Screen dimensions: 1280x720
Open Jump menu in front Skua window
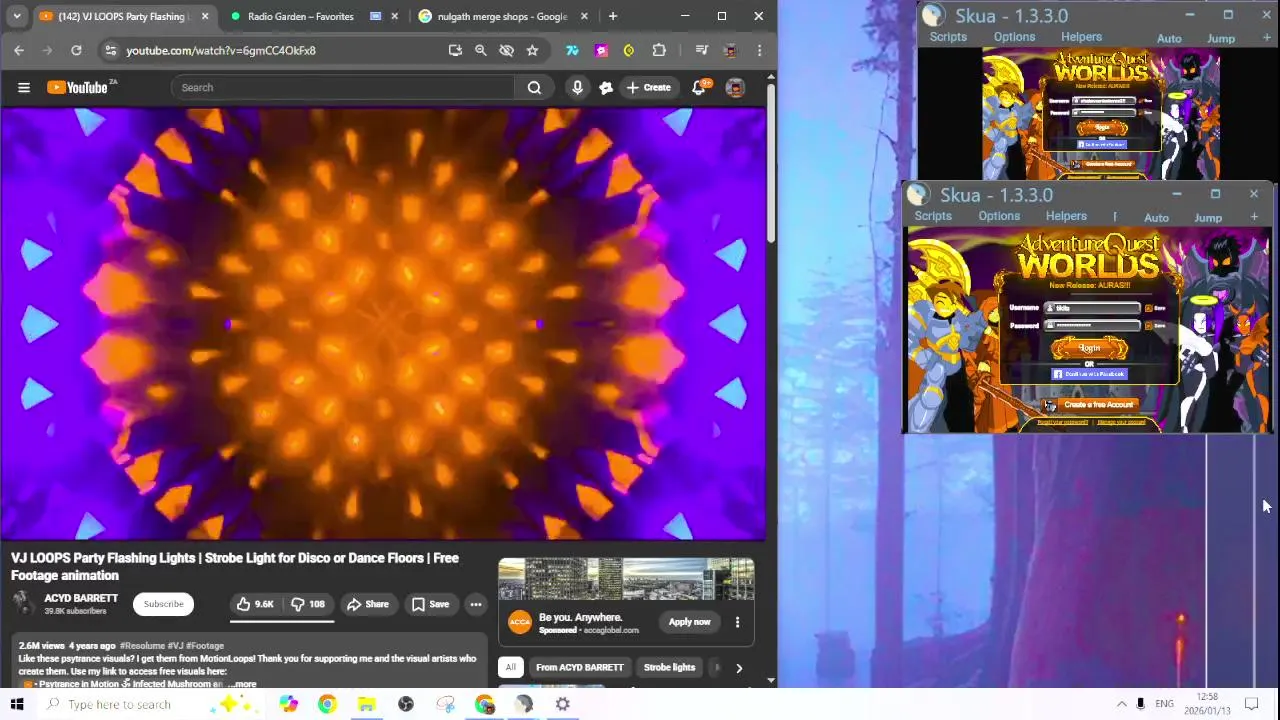click(x=1208, y=218)
